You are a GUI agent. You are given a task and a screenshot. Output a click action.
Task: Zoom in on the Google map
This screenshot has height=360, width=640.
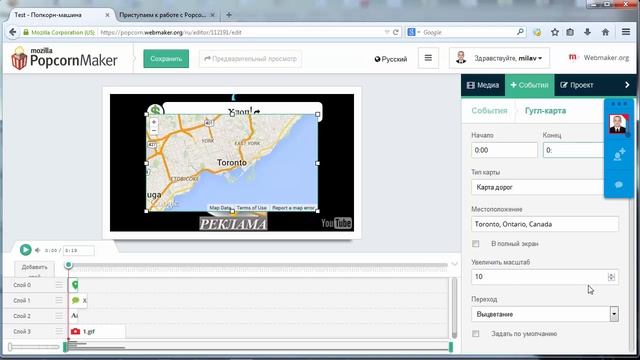point(154,122)
